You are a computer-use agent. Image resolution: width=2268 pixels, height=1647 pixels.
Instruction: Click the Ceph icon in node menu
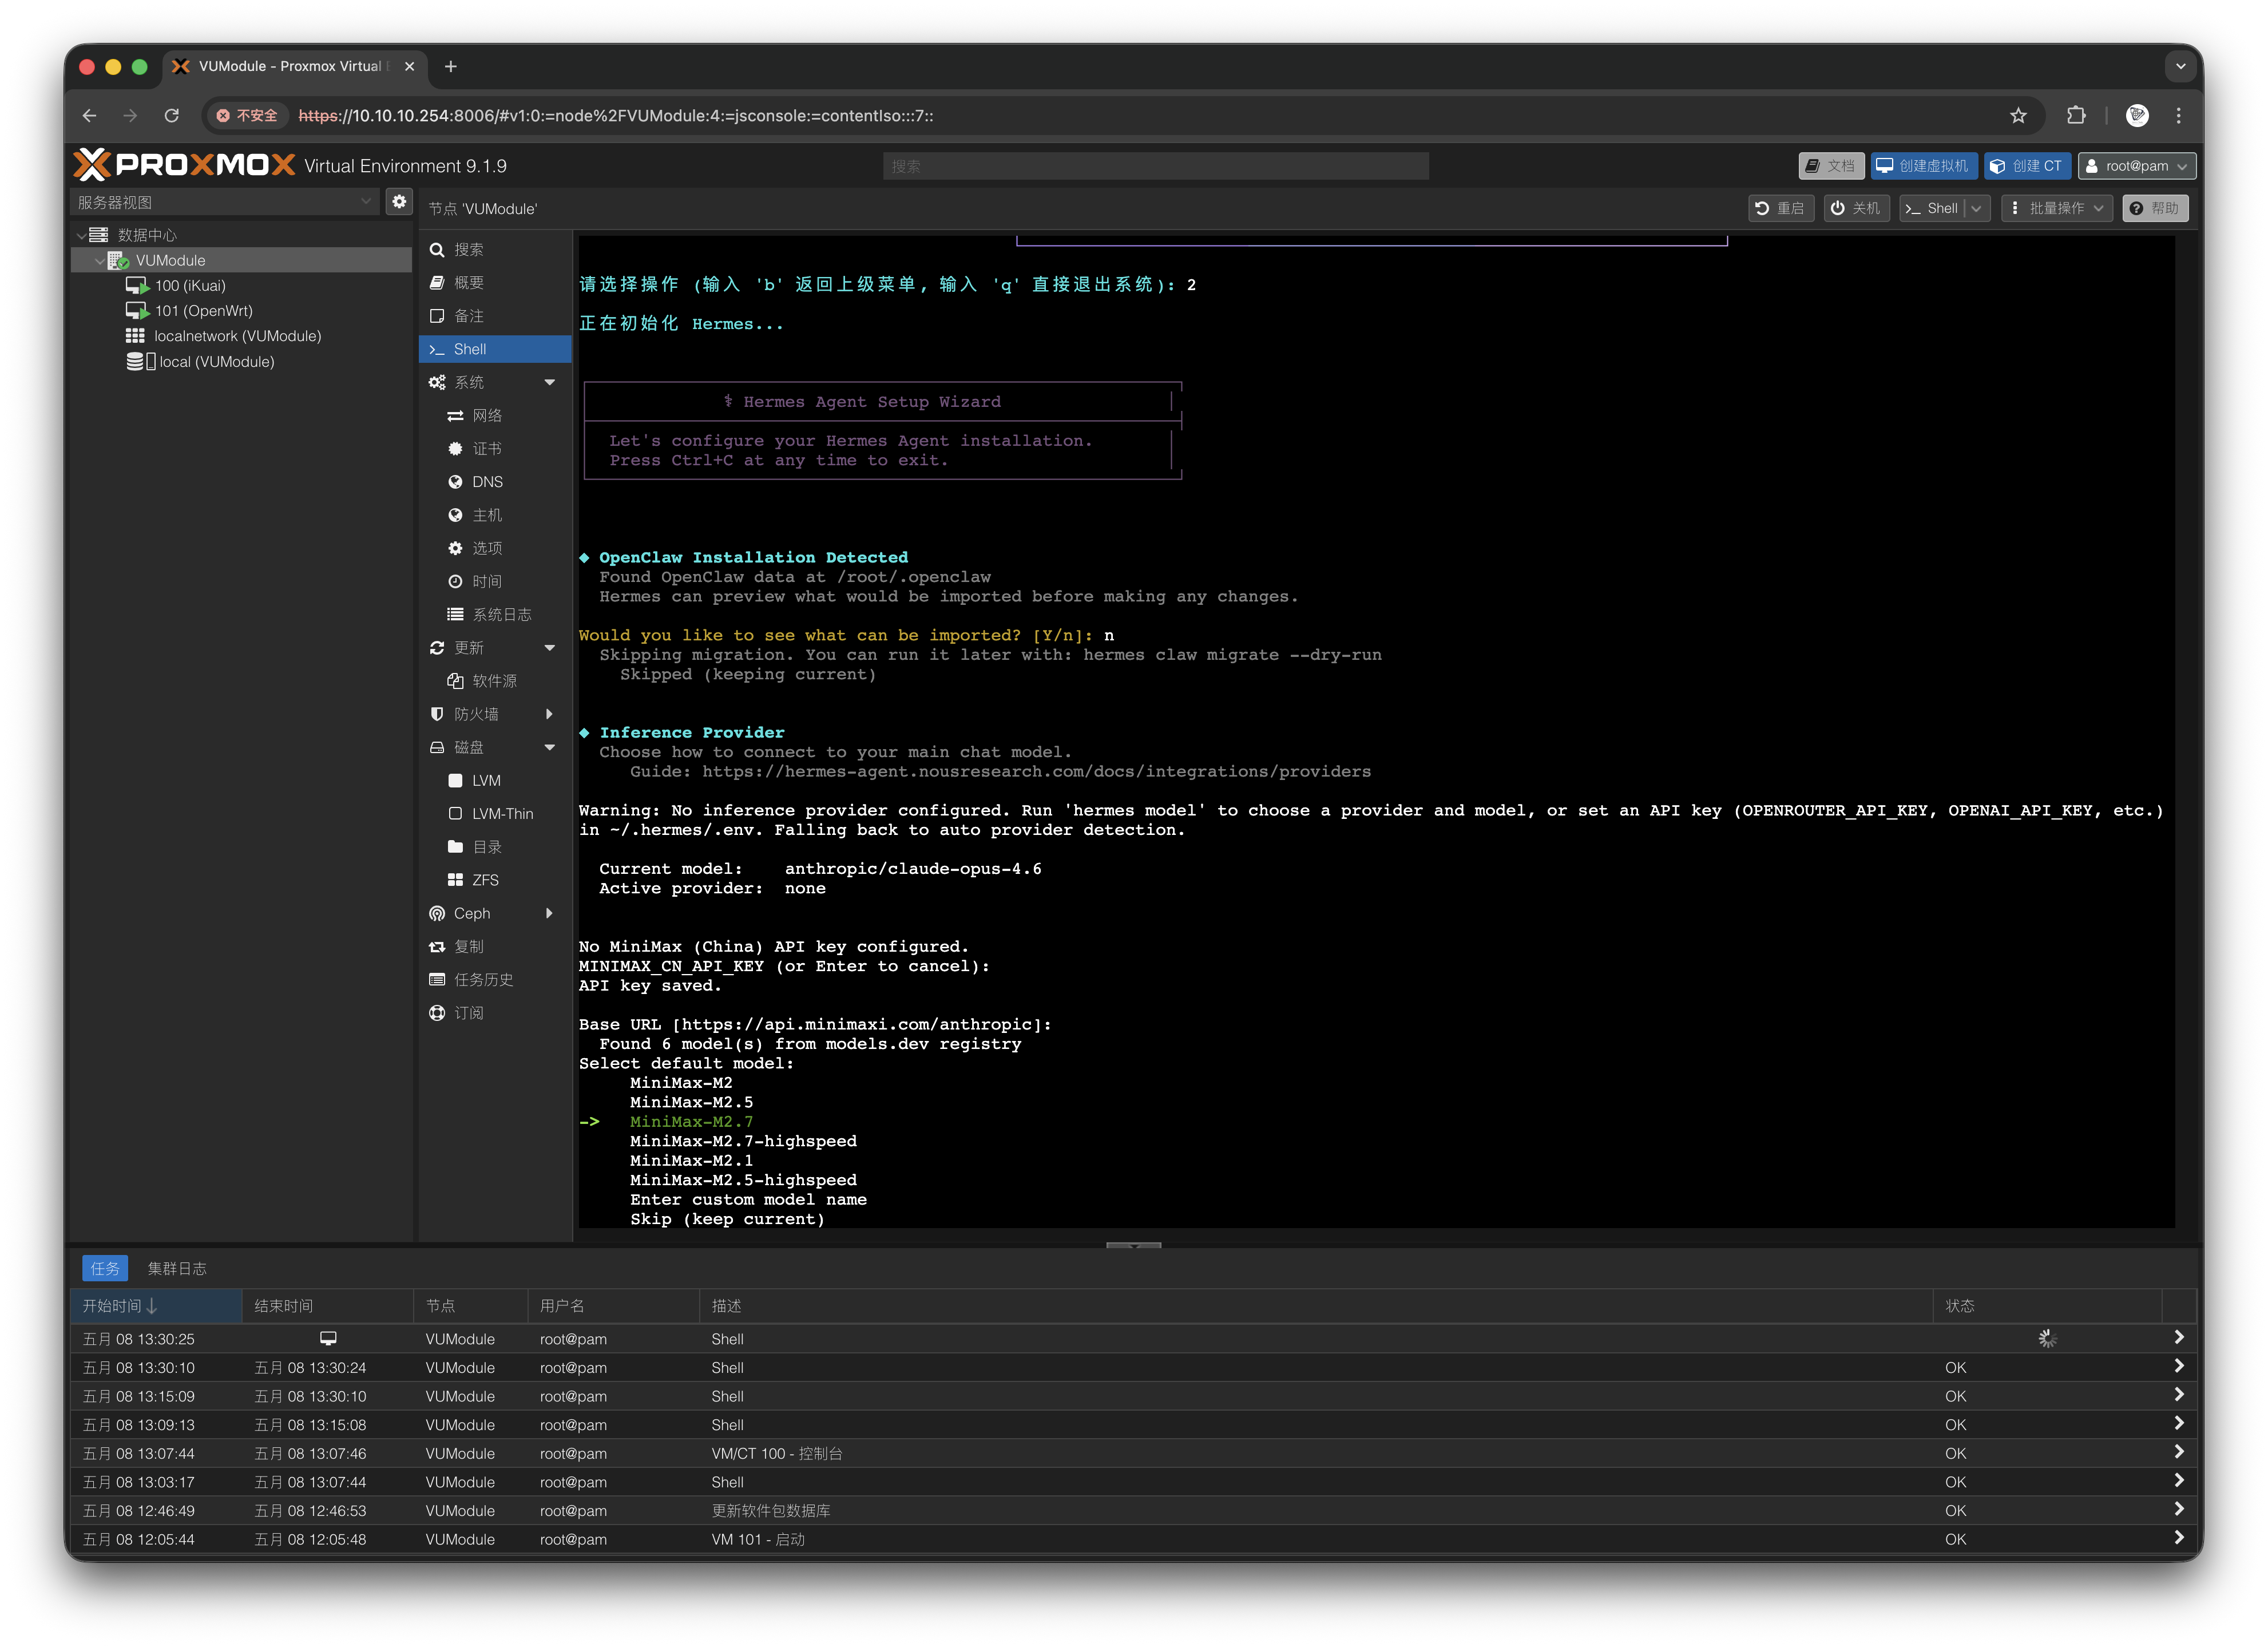437,913
